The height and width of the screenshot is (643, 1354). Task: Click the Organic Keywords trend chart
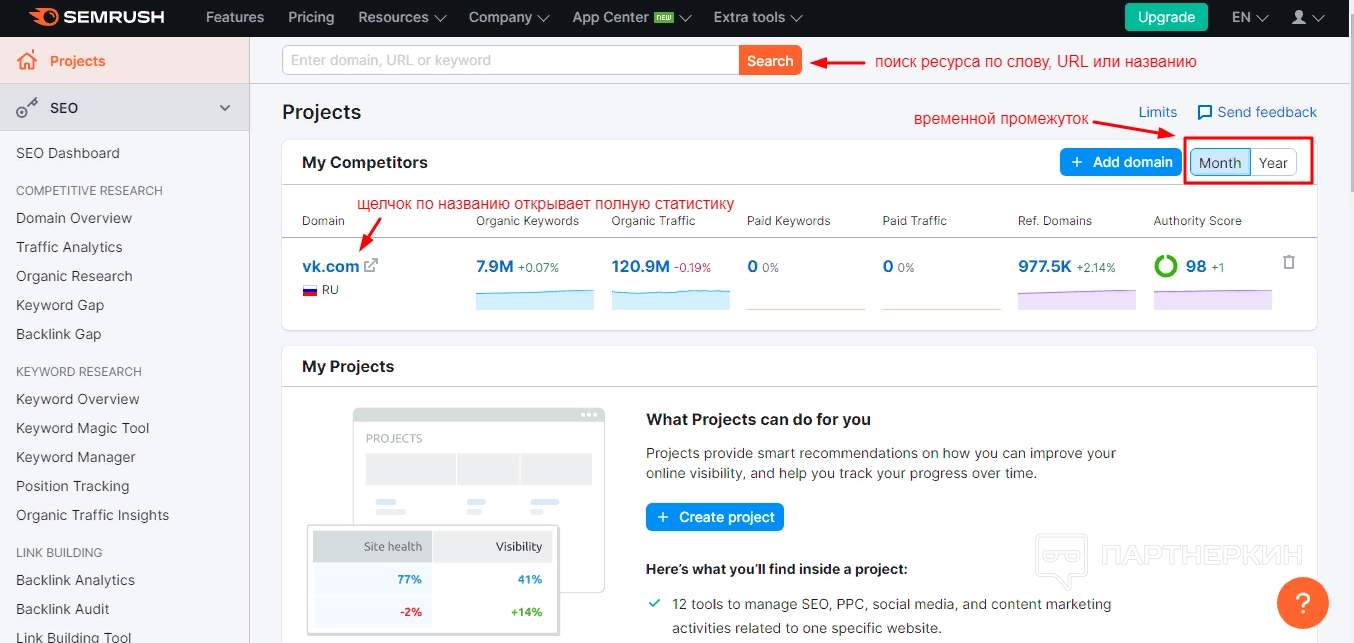tap(535, 299)
